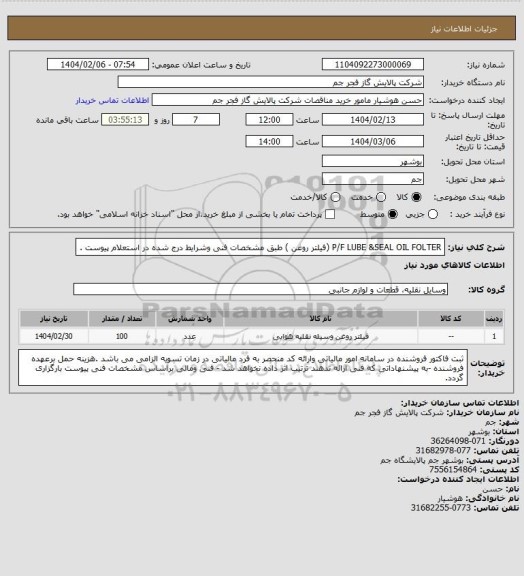Click the postal code 7556154864
This screenshot has height=576, width=524.
(x=453, y=469)
